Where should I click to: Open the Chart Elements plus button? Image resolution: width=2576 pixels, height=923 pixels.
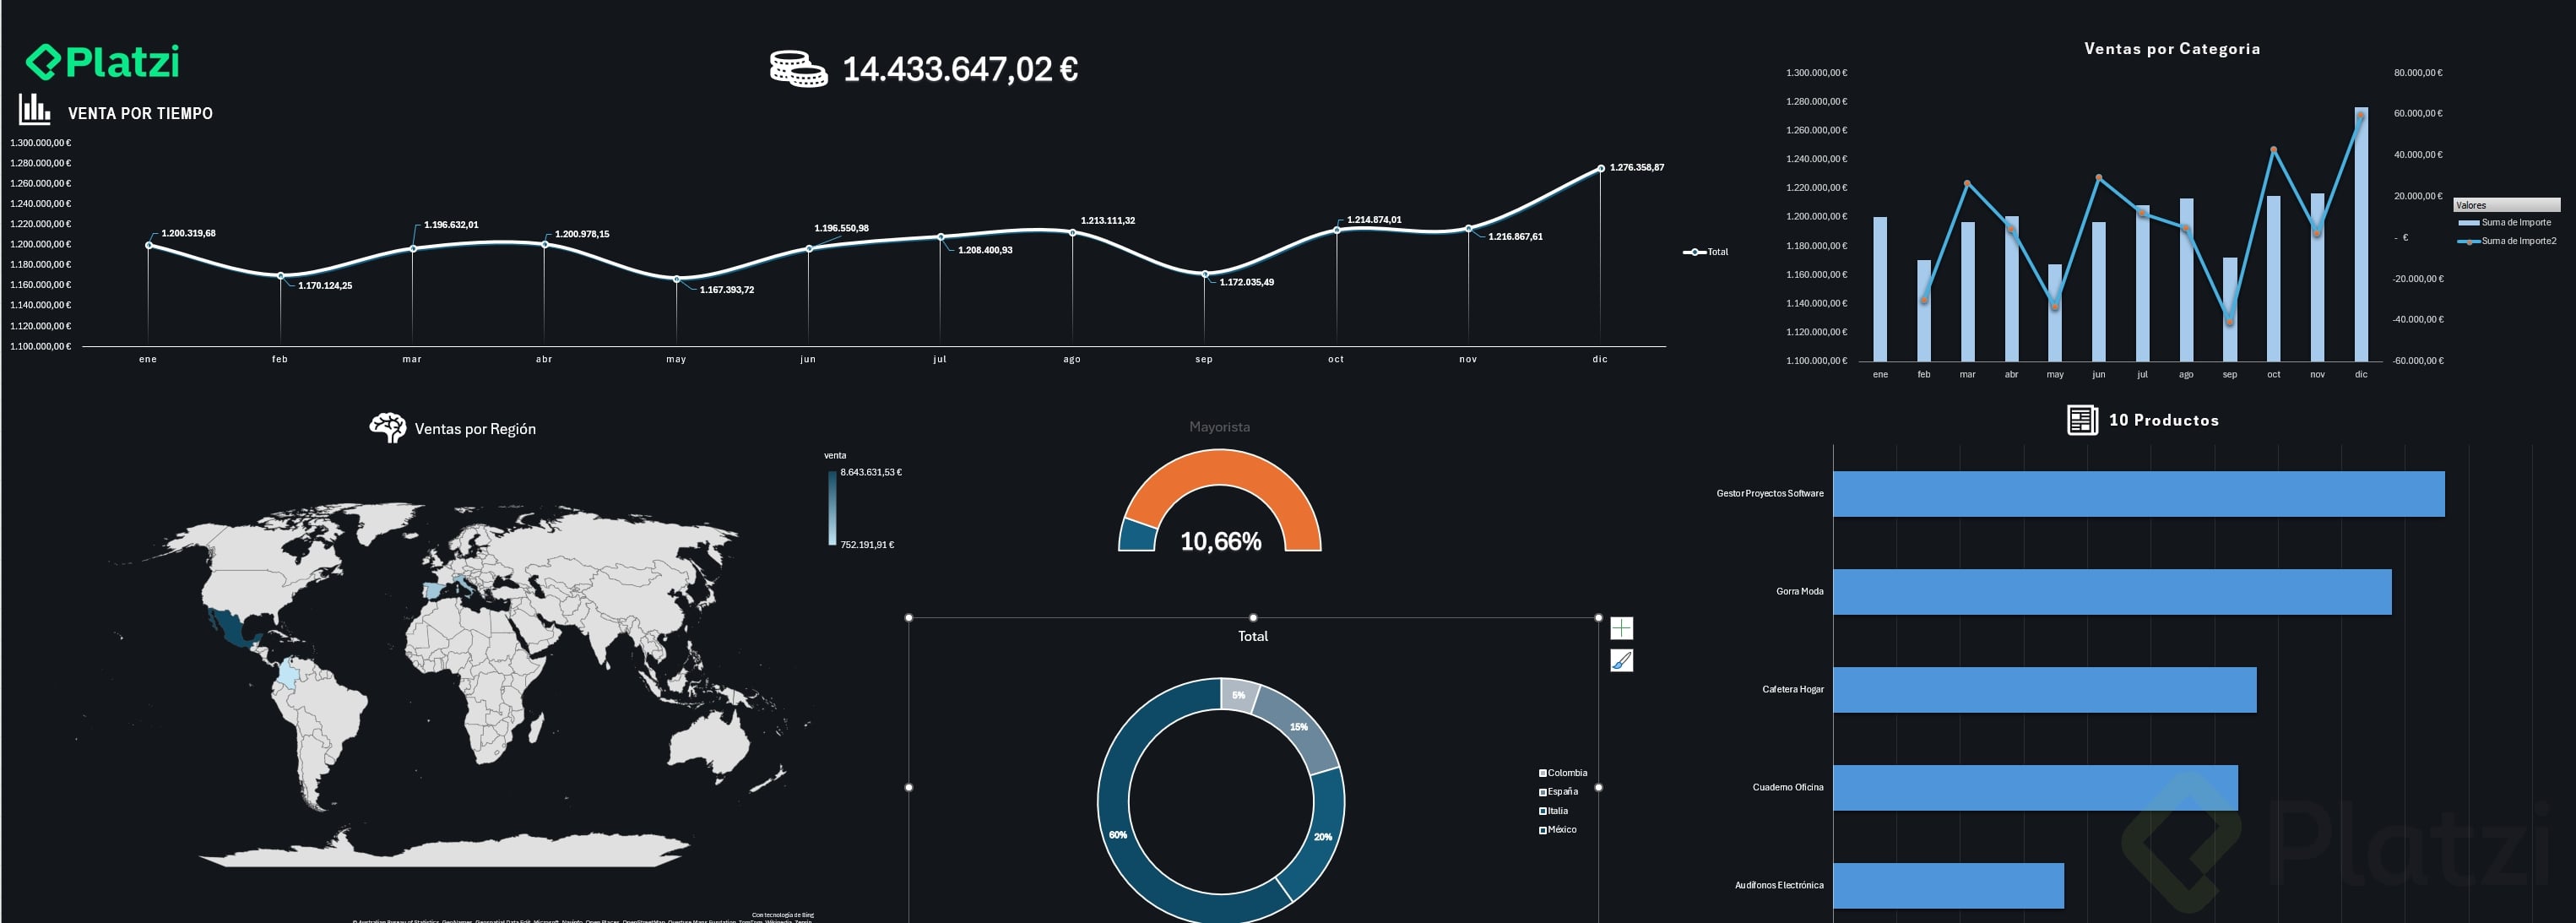tap(1621, 628)
